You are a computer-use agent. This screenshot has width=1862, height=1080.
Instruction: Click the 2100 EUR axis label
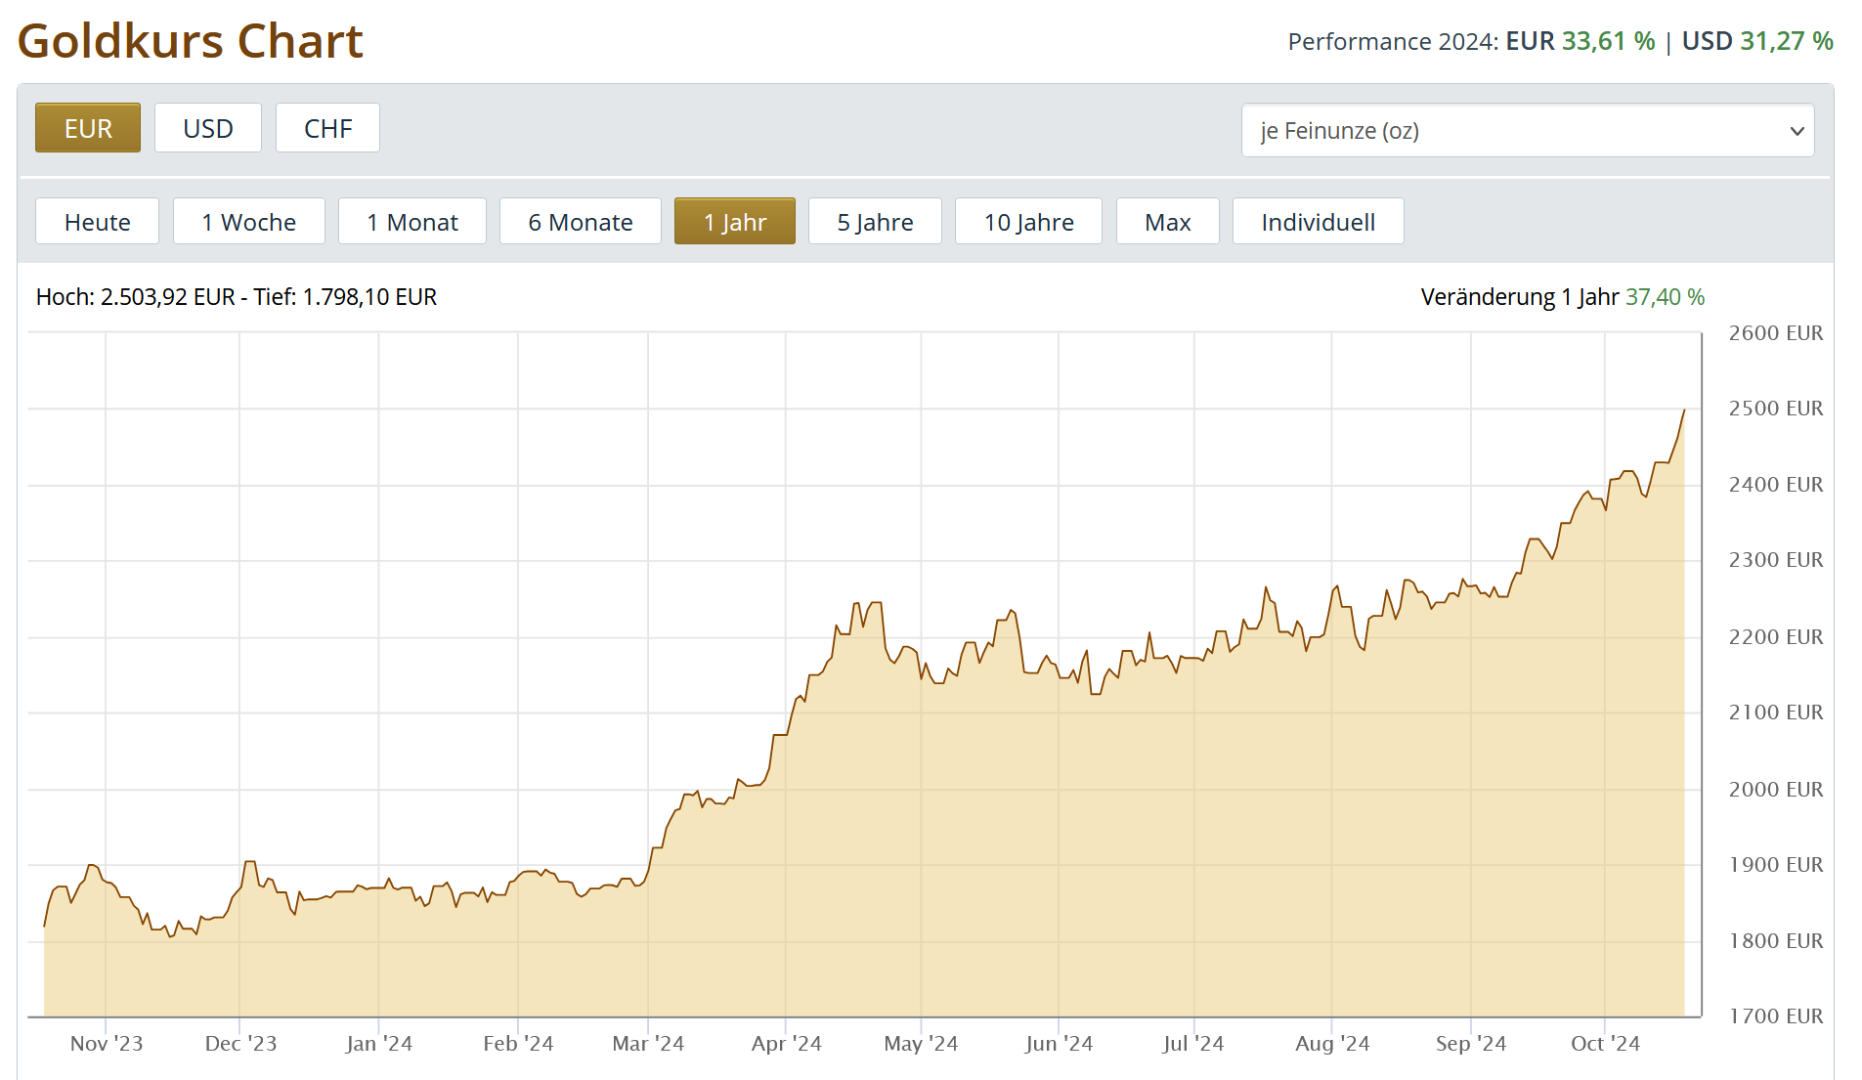(1776, 712)
